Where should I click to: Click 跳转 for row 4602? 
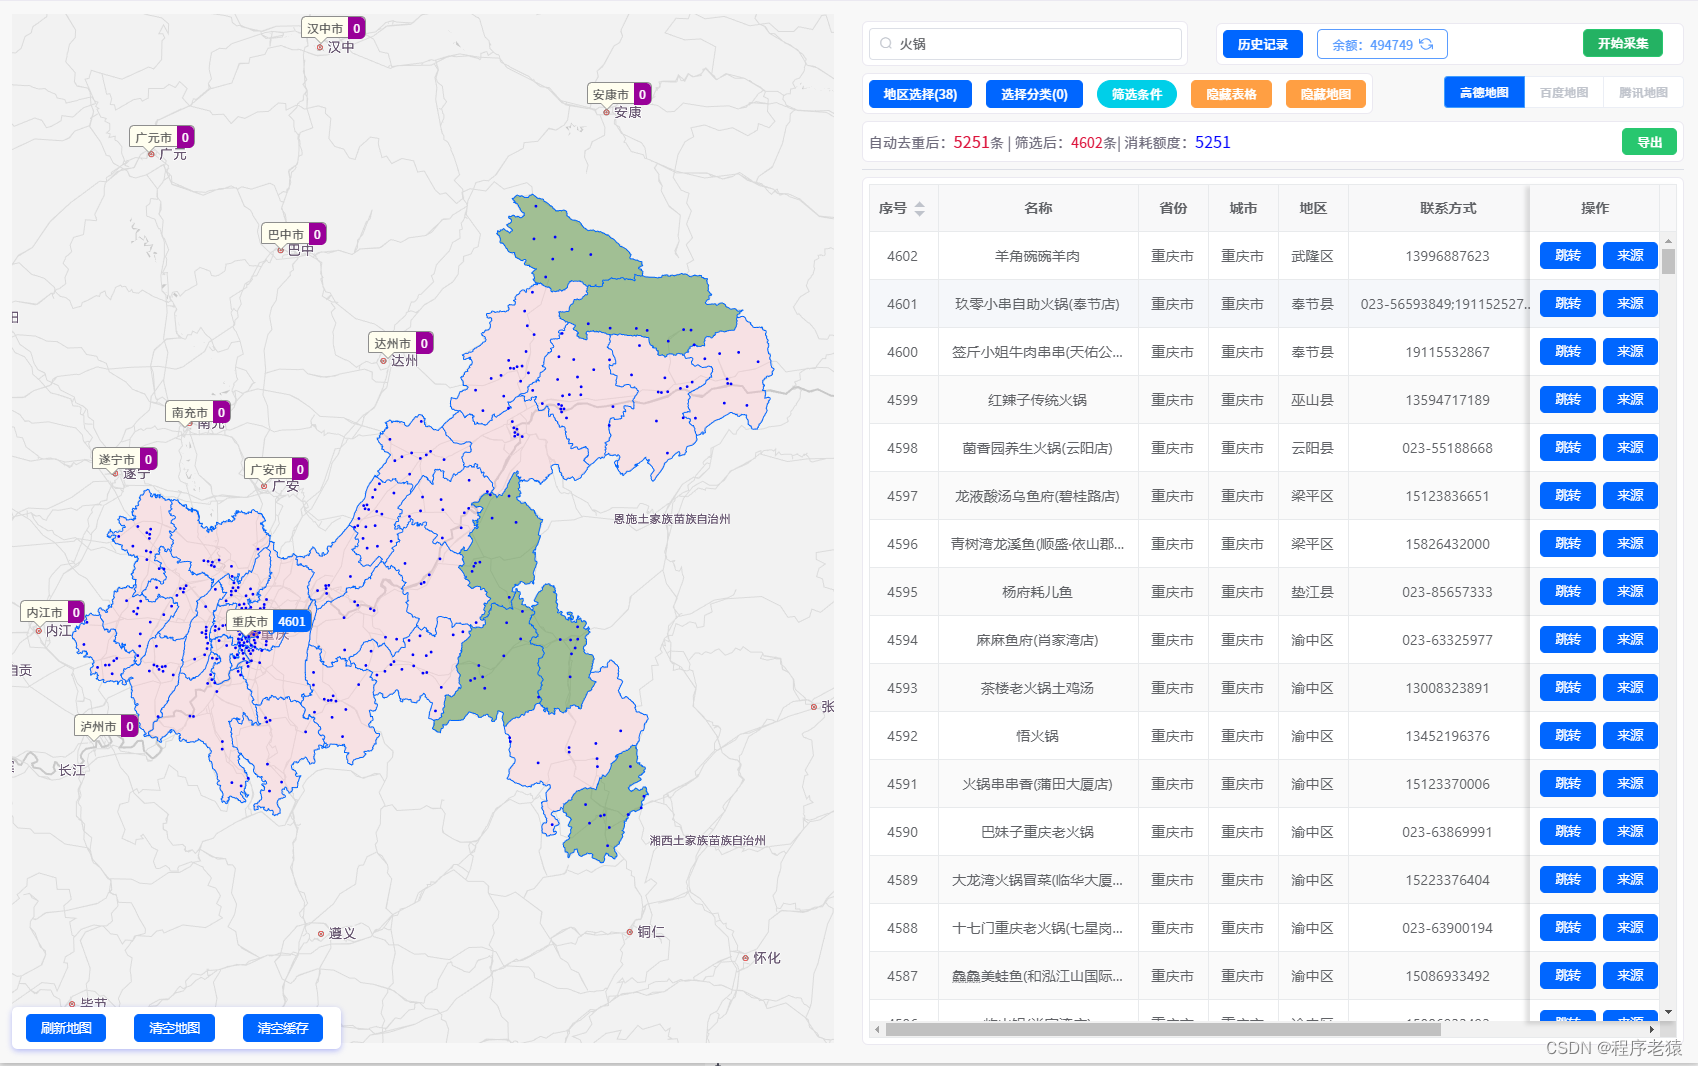click(x=1567, y=255)
